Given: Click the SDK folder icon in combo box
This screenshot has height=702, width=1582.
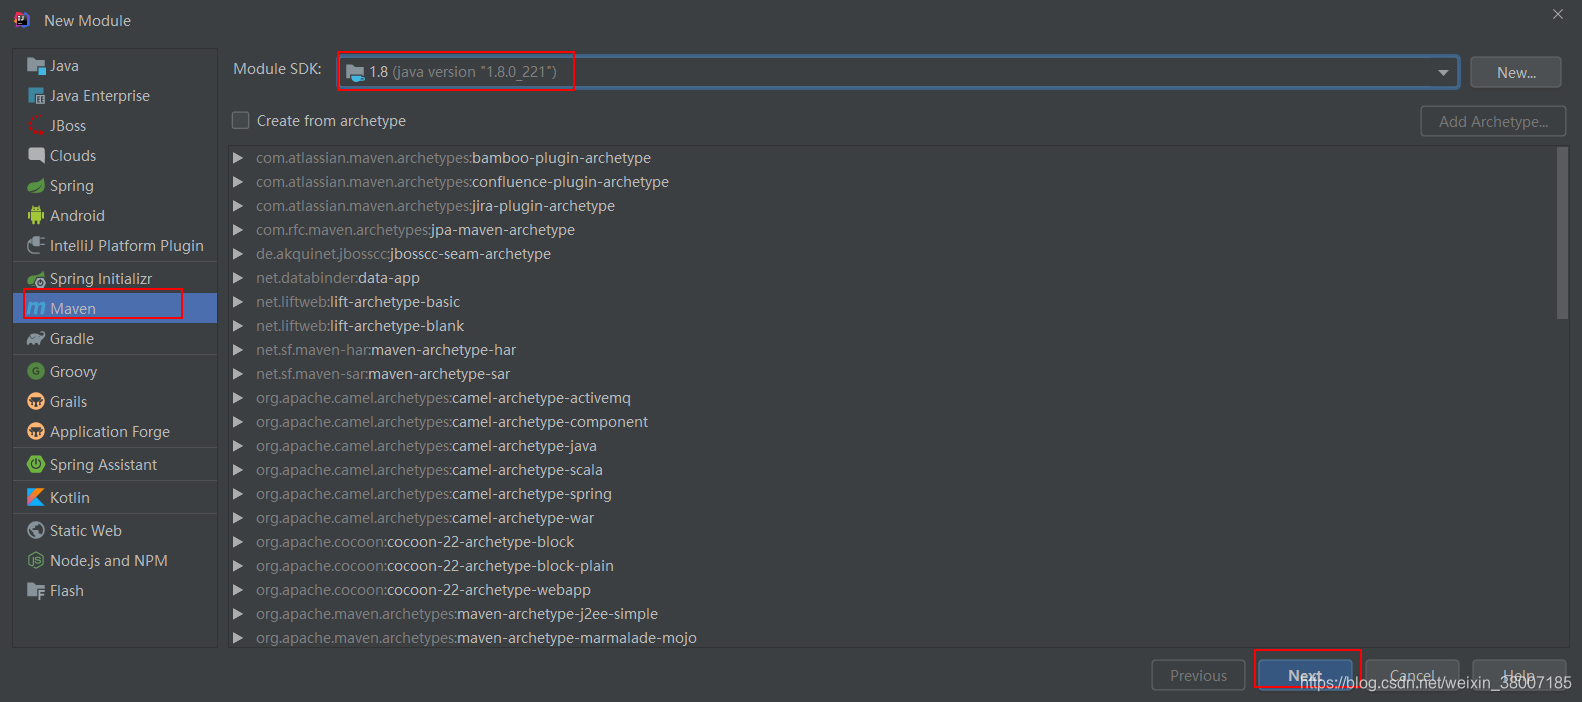Looking at the screenshot, I should coord(355,72).
